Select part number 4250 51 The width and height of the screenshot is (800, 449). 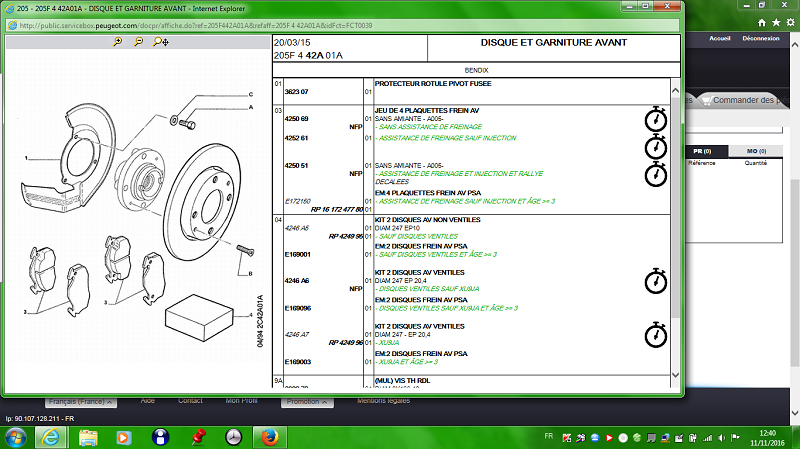point(296,166)
